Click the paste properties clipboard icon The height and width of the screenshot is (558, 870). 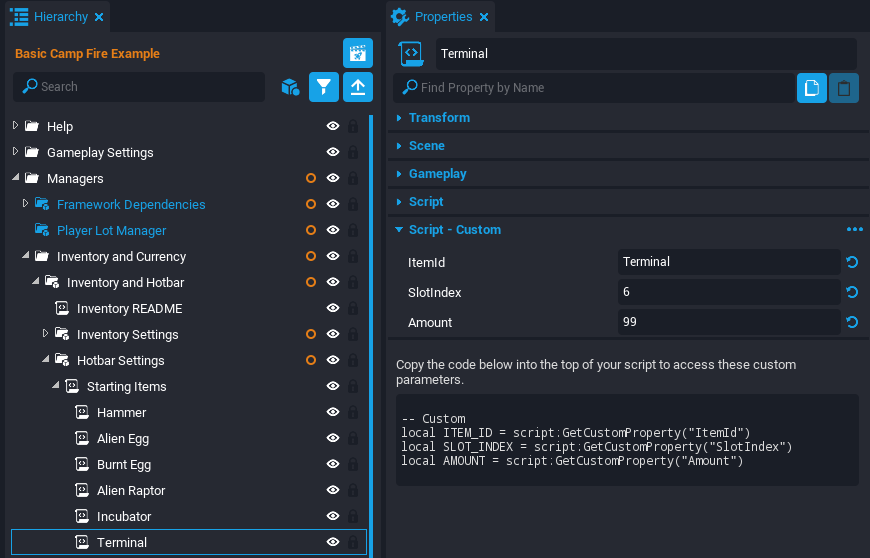click(x=844, y=88)
